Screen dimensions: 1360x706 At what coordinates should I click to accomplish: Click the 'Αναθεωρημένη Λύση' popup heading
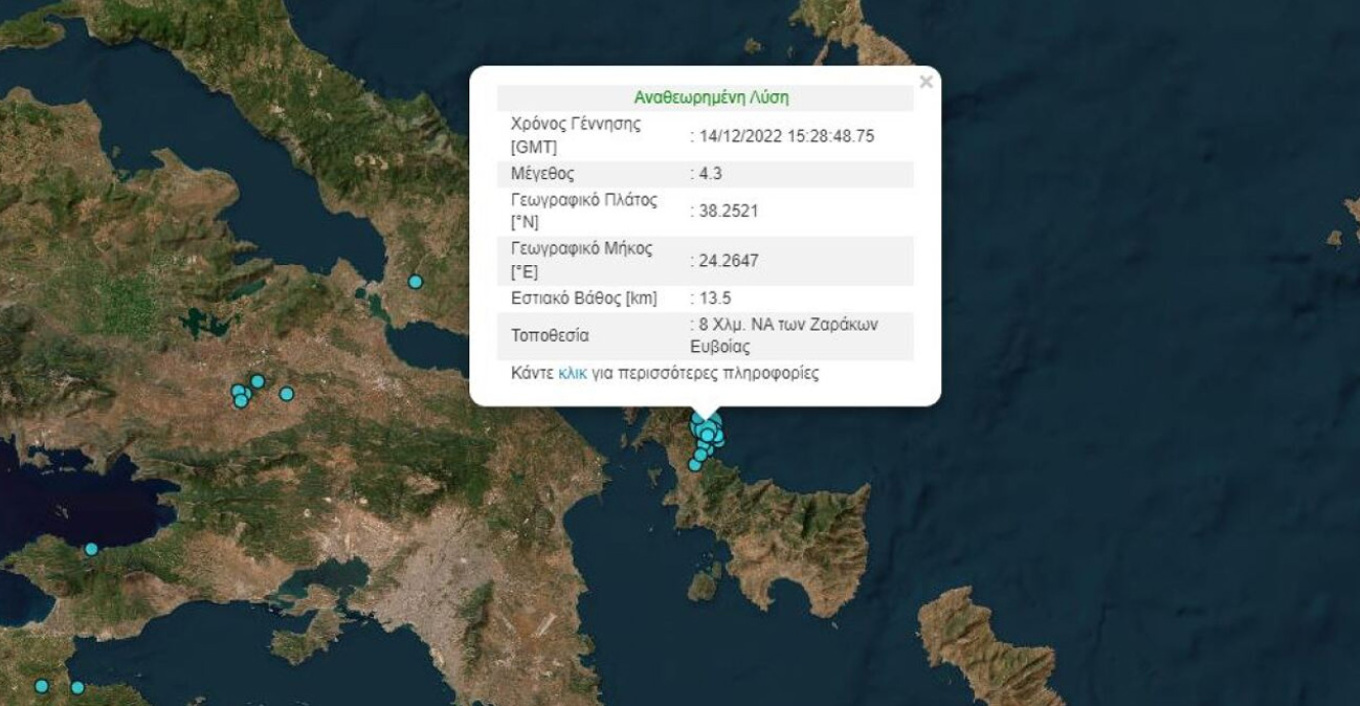(711, 97)
